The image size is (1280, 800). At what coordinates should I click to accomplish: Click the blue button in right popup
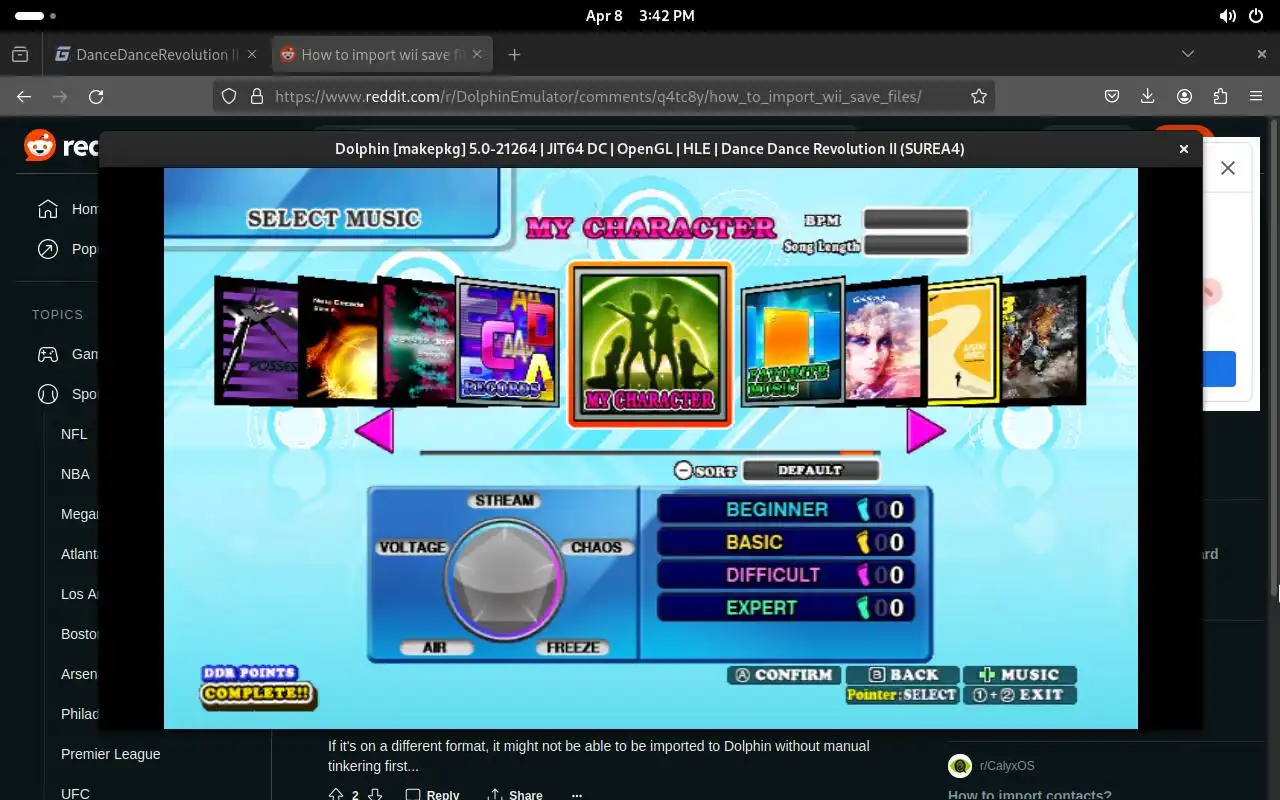point(1219,368)
